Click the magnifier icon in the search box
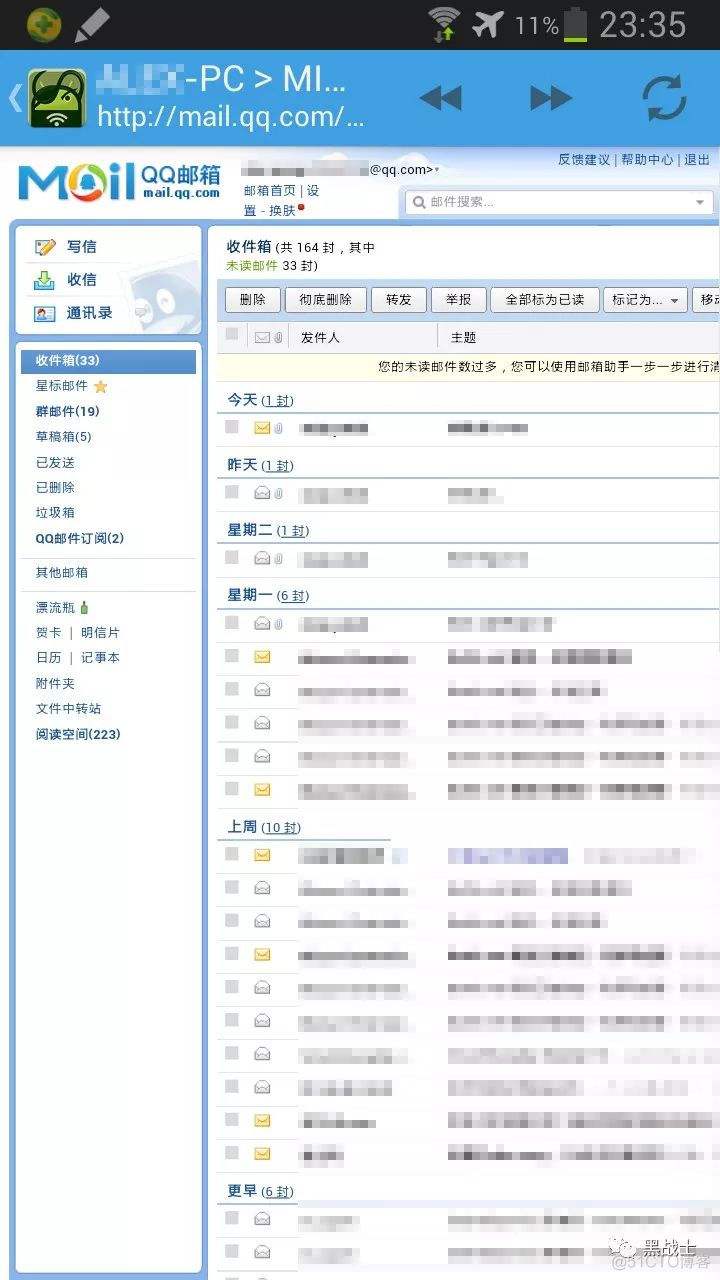 coord(418,202)
